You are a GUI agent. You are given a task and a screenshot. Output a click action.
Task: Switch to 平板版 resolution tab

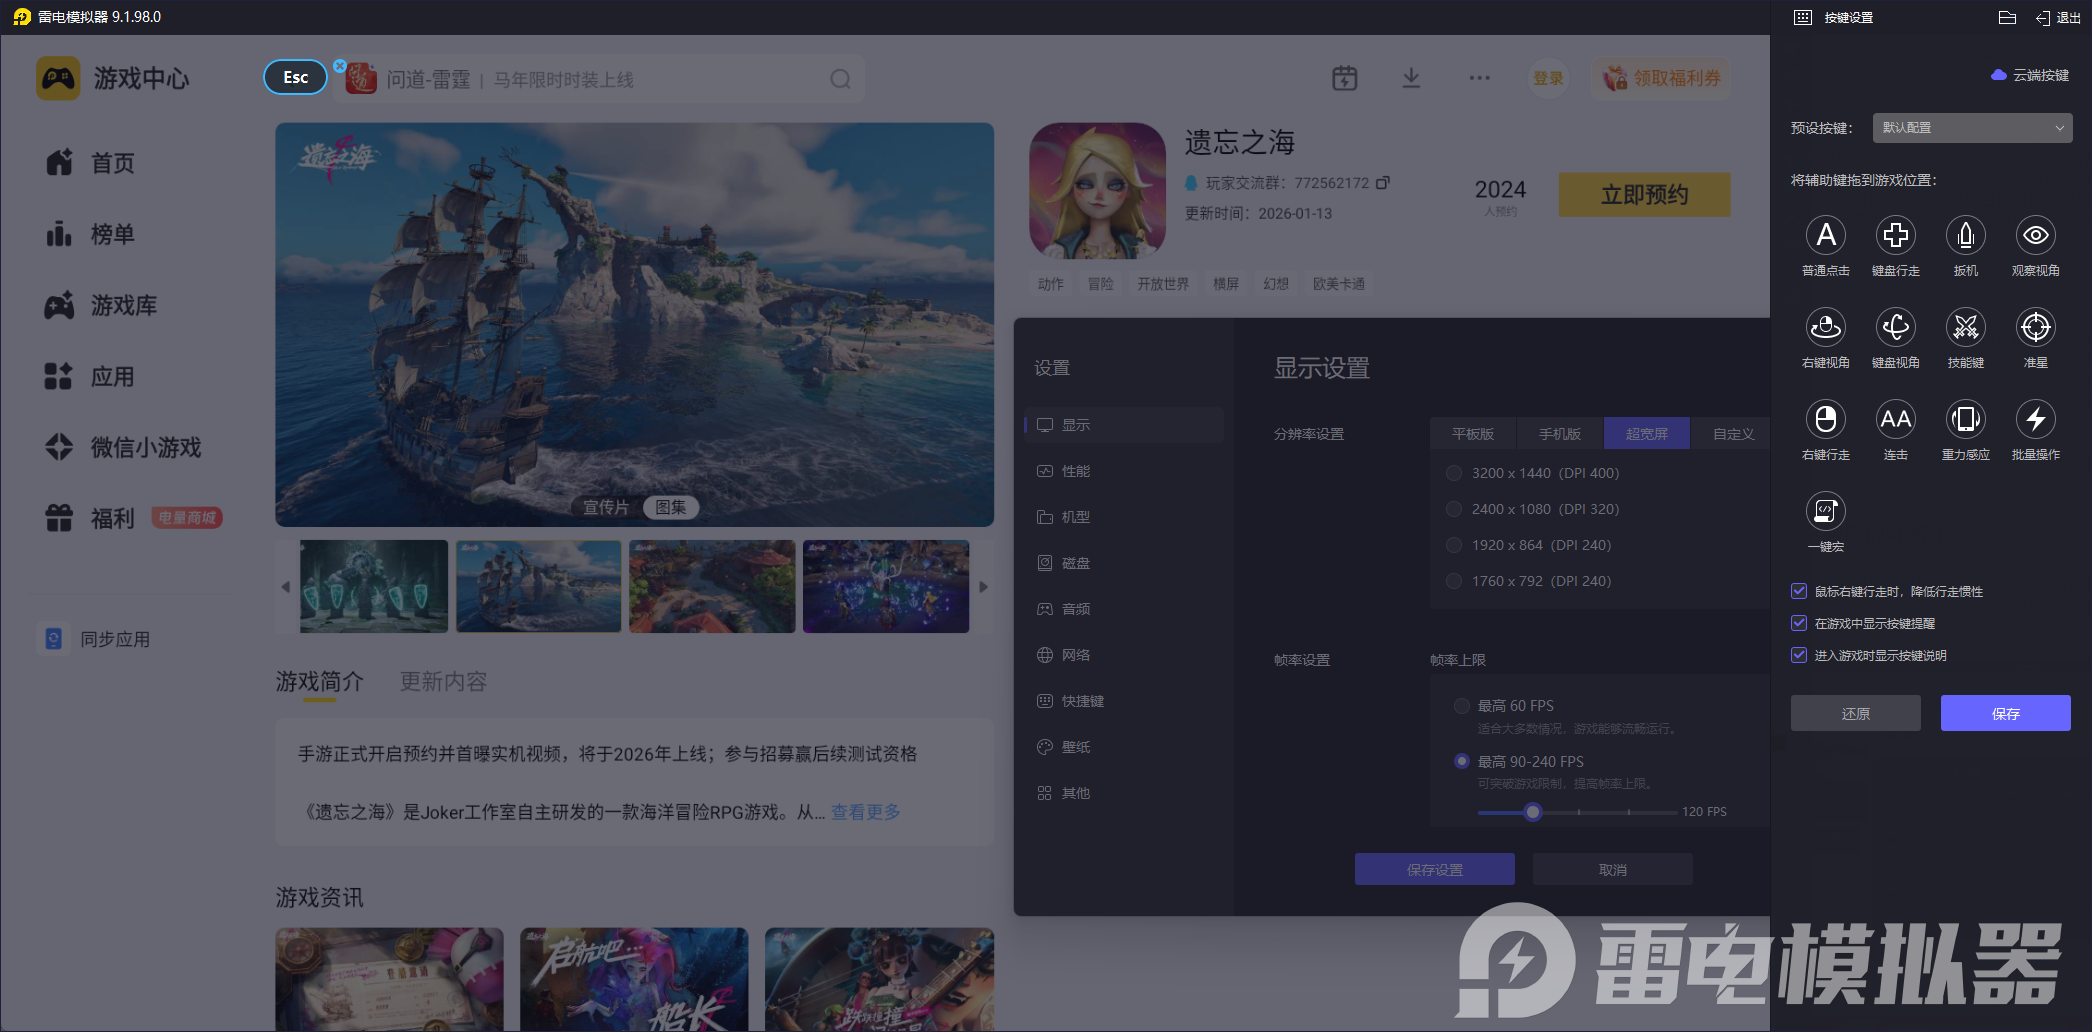pyautogui.click(x=1473, y=434)
